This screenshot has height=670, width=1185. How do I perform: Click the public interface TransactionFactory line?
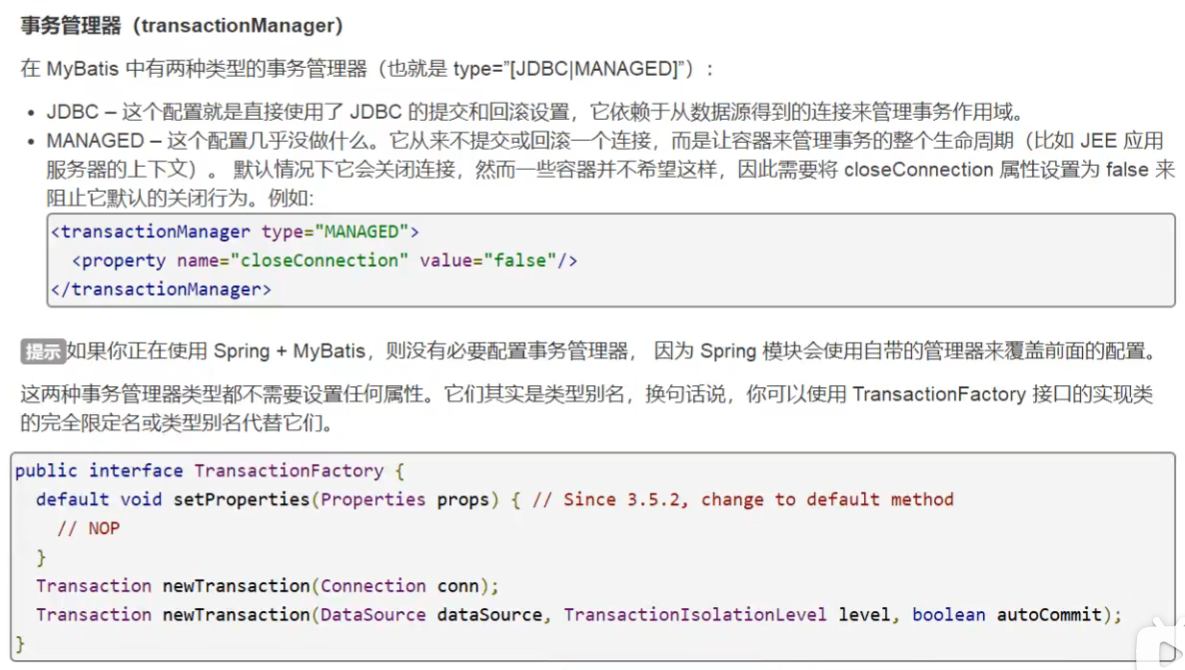tap(209, 471)
